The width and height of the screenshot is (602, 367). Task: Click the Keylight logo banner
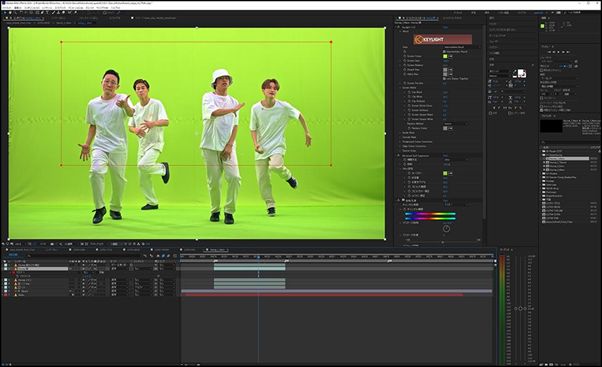point(443,39)
